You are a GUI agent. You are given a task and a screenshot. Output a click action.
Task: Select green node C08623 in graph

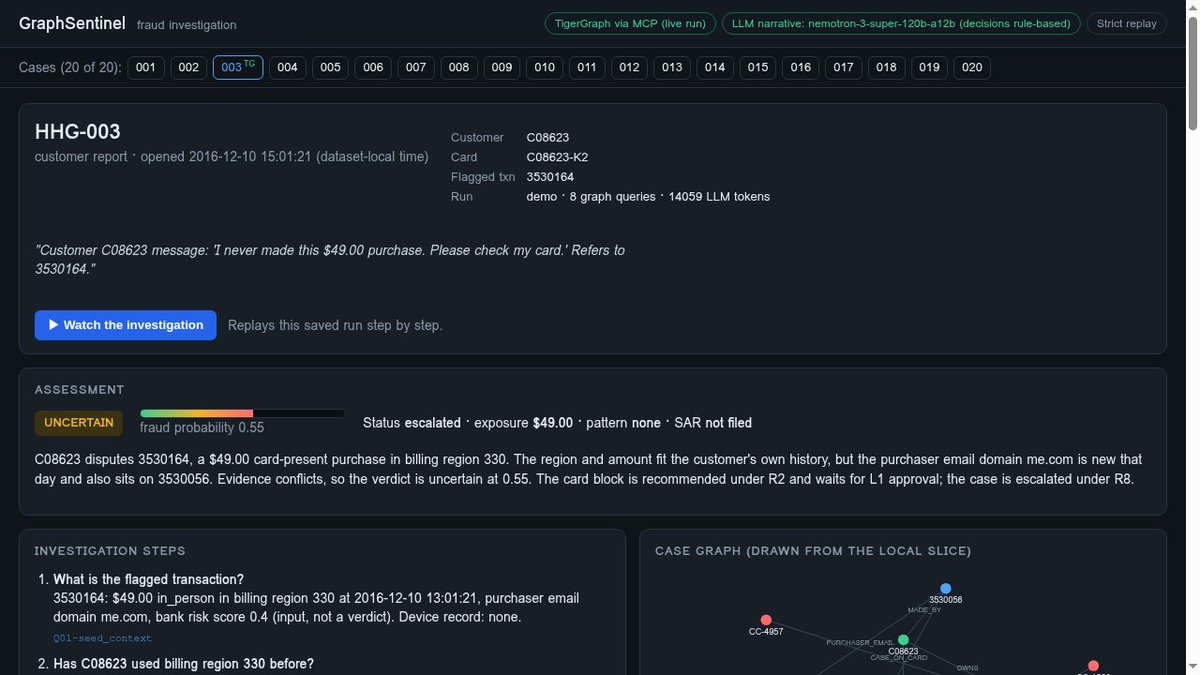pos(903,640)
